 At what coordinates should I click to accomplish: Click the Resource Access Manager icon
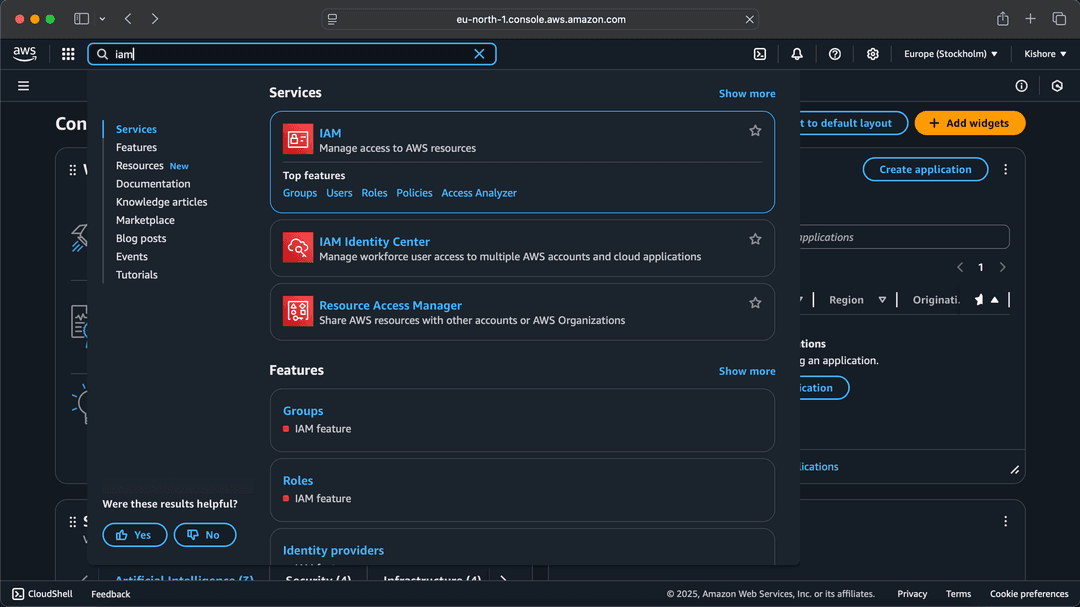click(298, 312)
